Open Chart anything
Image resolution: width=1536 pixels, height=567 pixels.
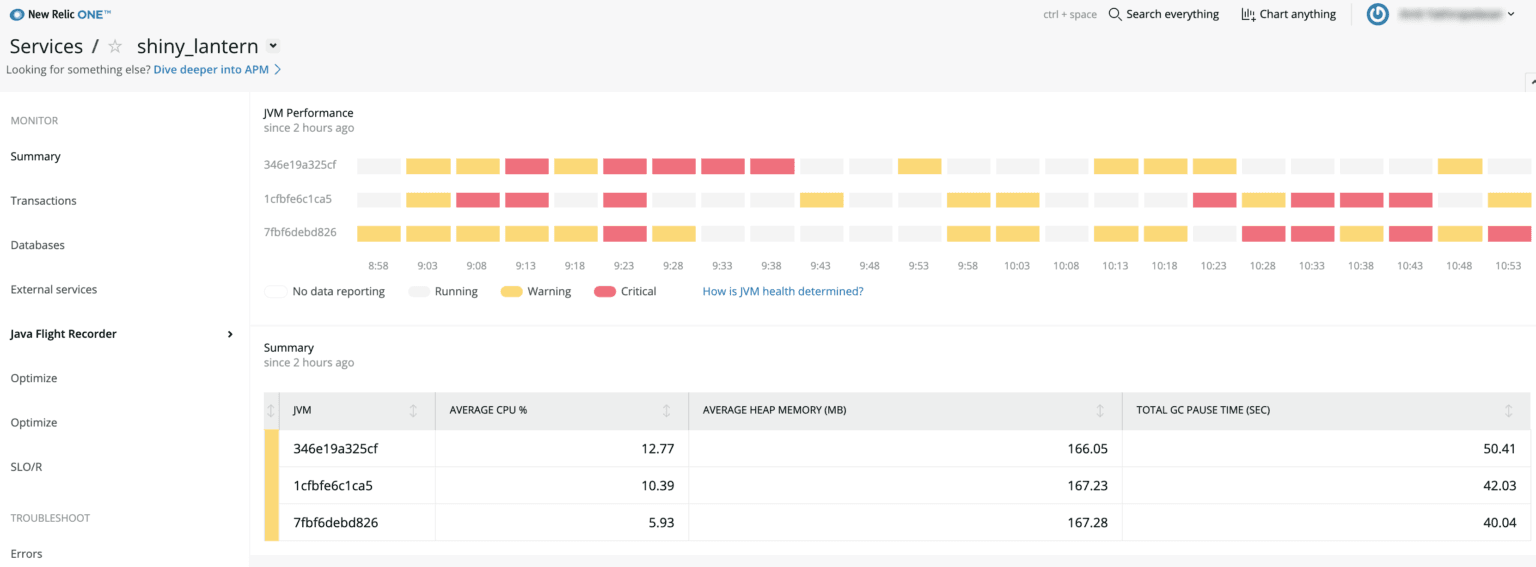click(x=1288, y=14)
